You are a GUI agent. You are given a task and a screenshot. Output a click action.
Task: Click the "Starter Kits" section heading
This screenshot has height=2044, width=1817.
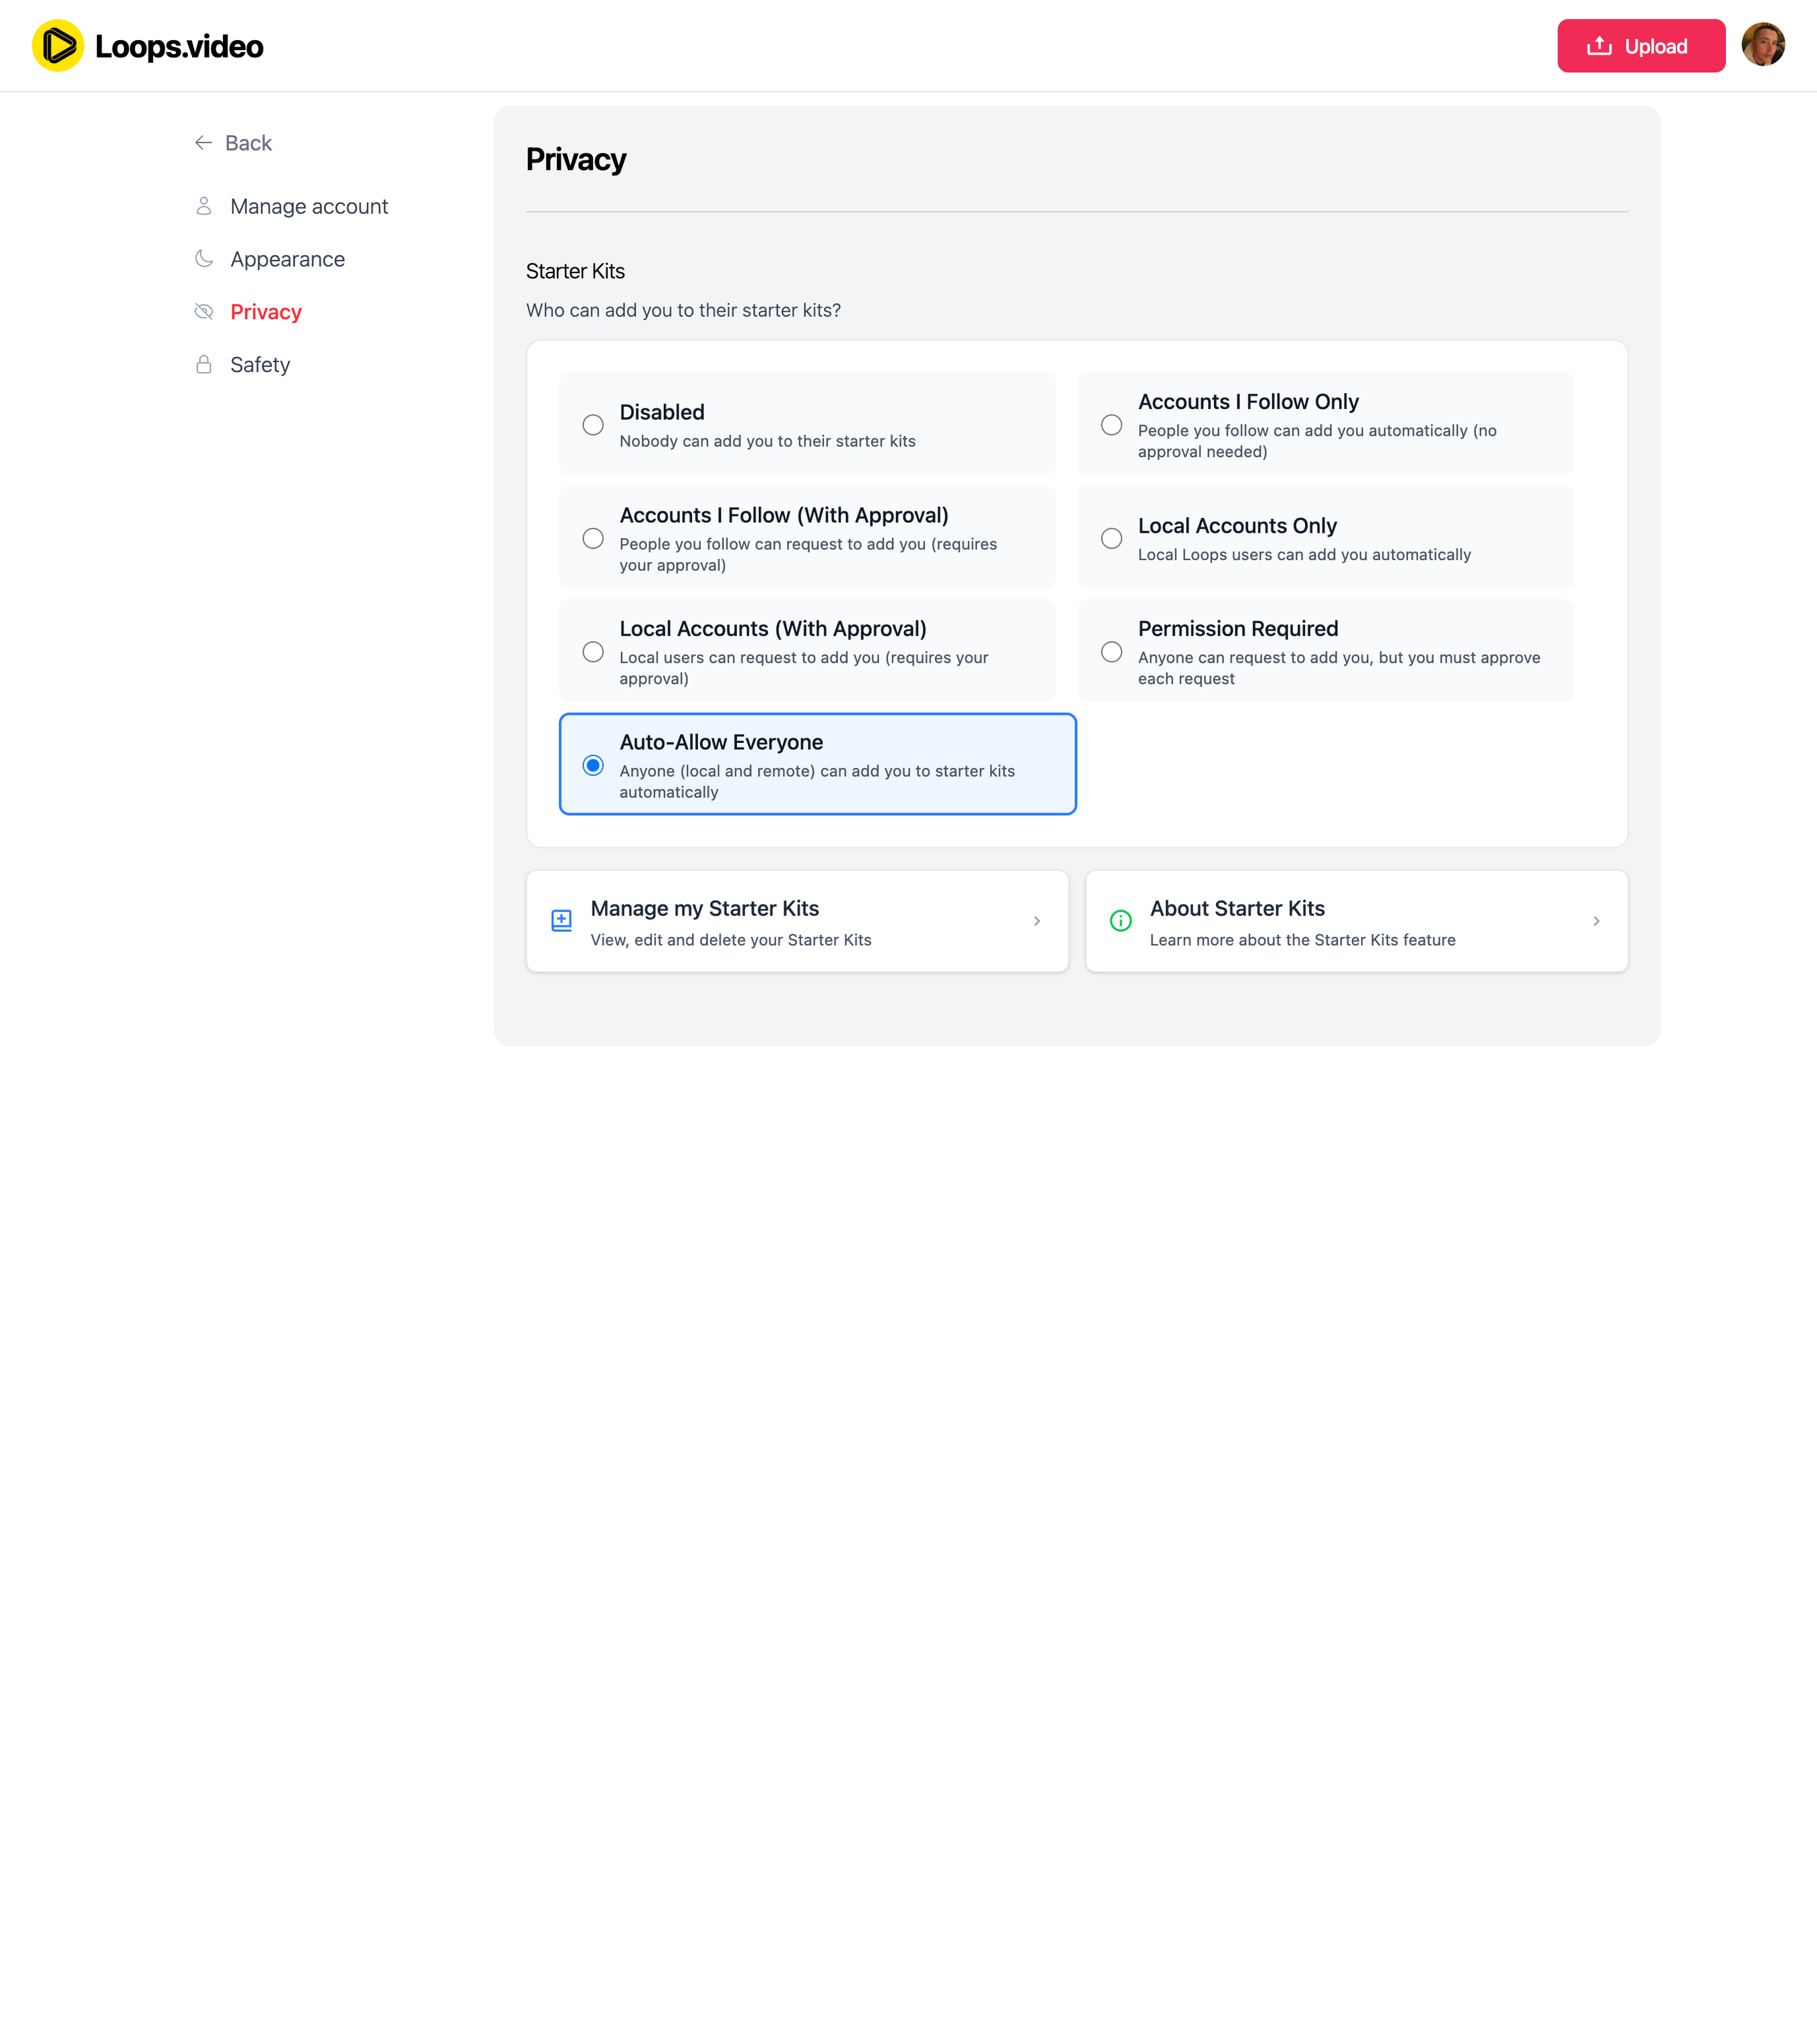click(x=575, y=271)
